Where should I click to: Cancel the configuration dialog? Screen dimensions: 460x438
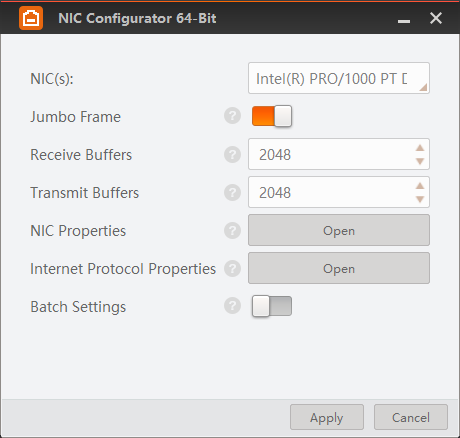(x=411, y=417)
